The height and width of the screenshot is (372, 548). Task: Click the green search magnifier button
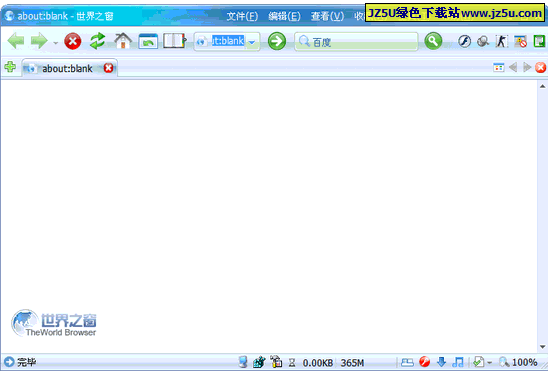pyautogui.click(x=433, y=41)
